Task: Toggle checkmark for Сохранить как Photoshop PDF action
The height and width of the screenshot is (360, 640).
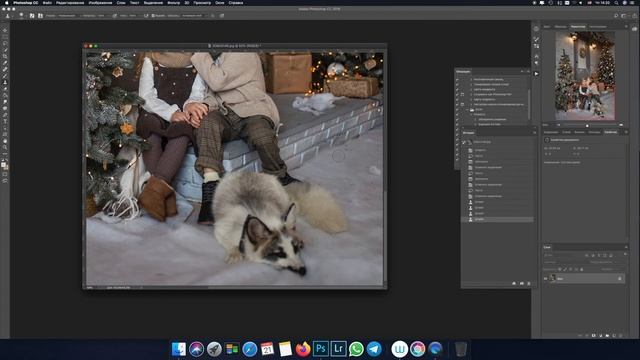Action: [457, 94]
